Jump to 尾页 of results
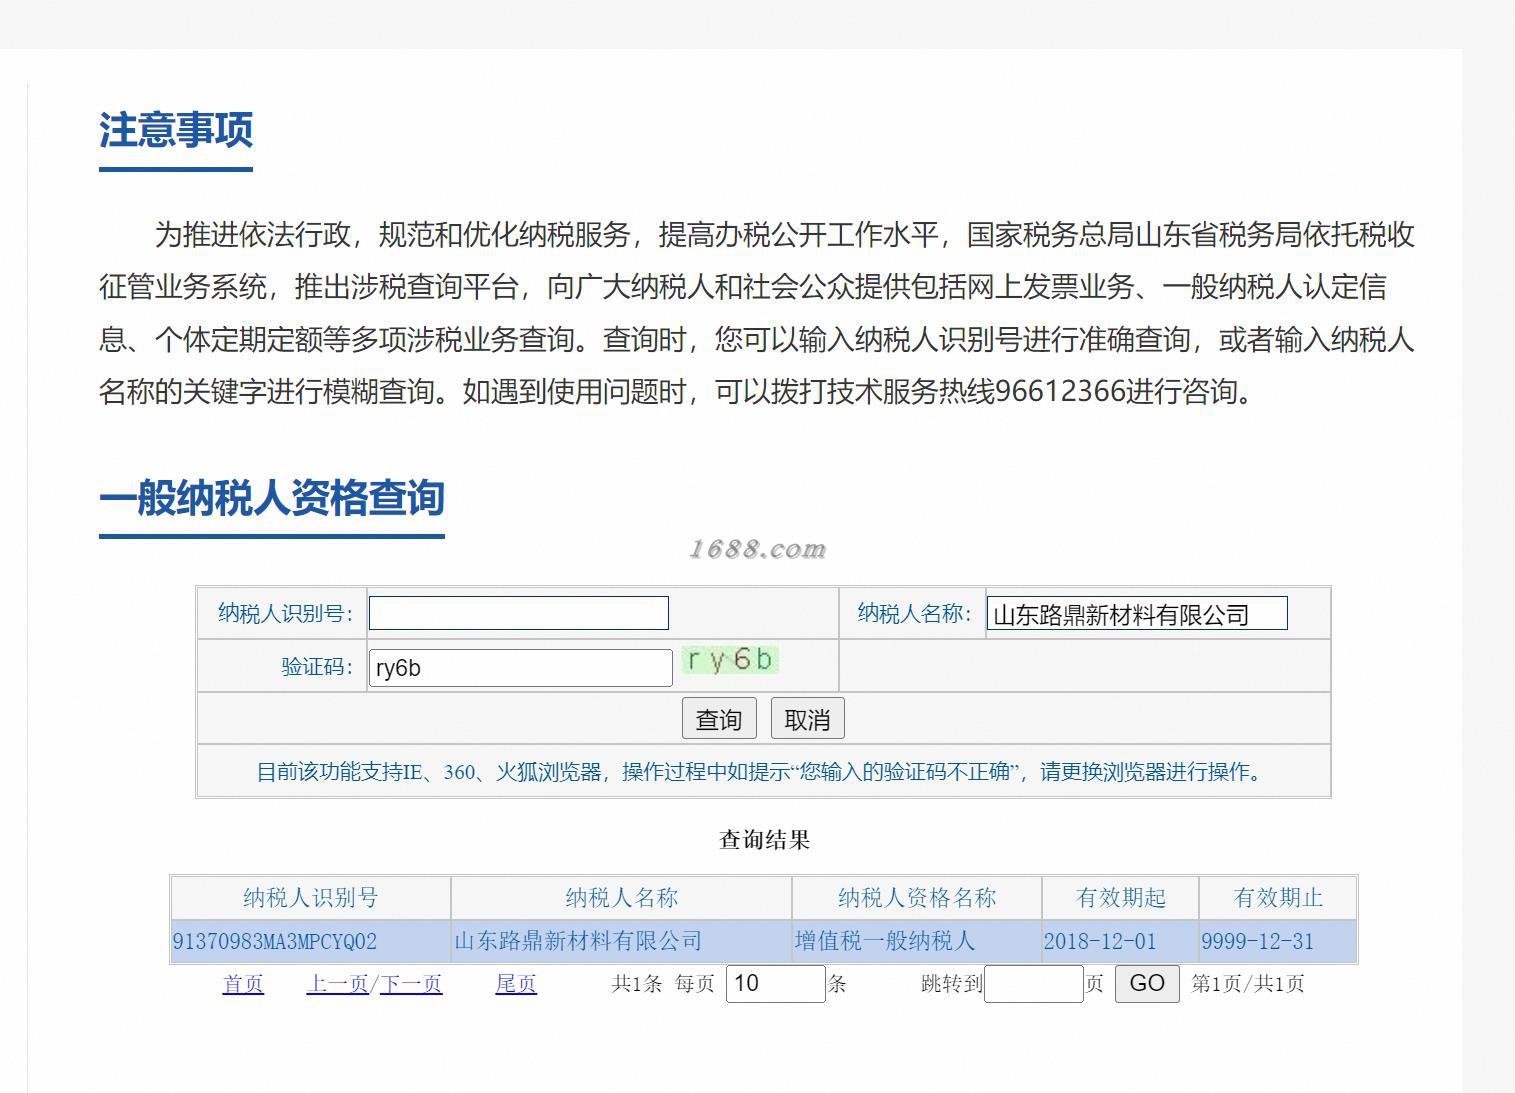Image resolution: width=1515 pixels, height=1093 pixels. 516,984
